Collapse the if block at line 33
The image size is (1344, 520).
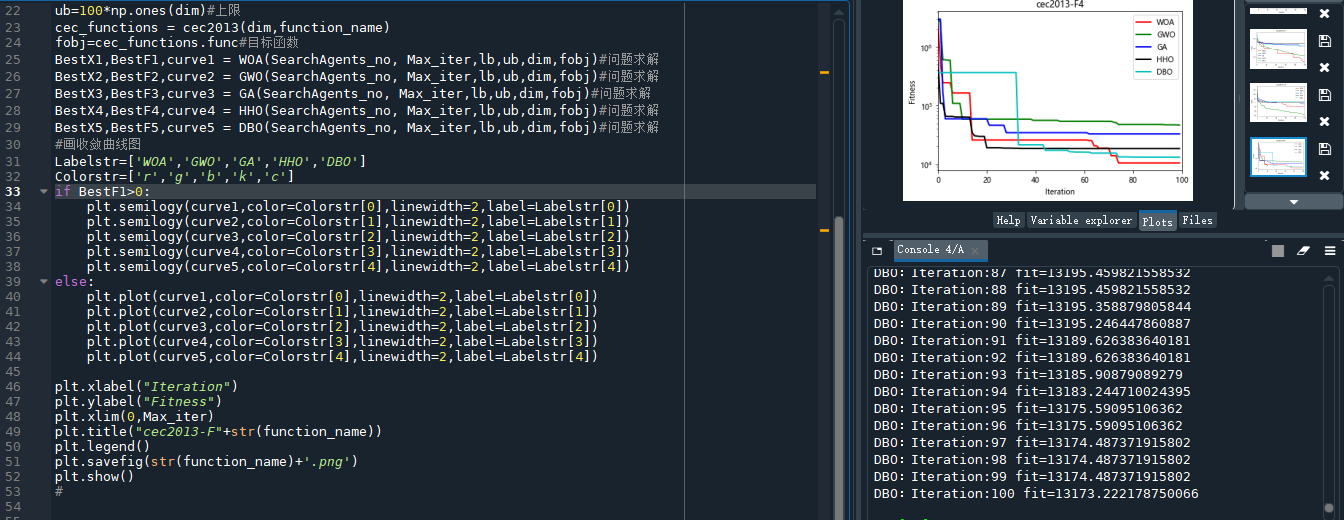tap(43, 192)
